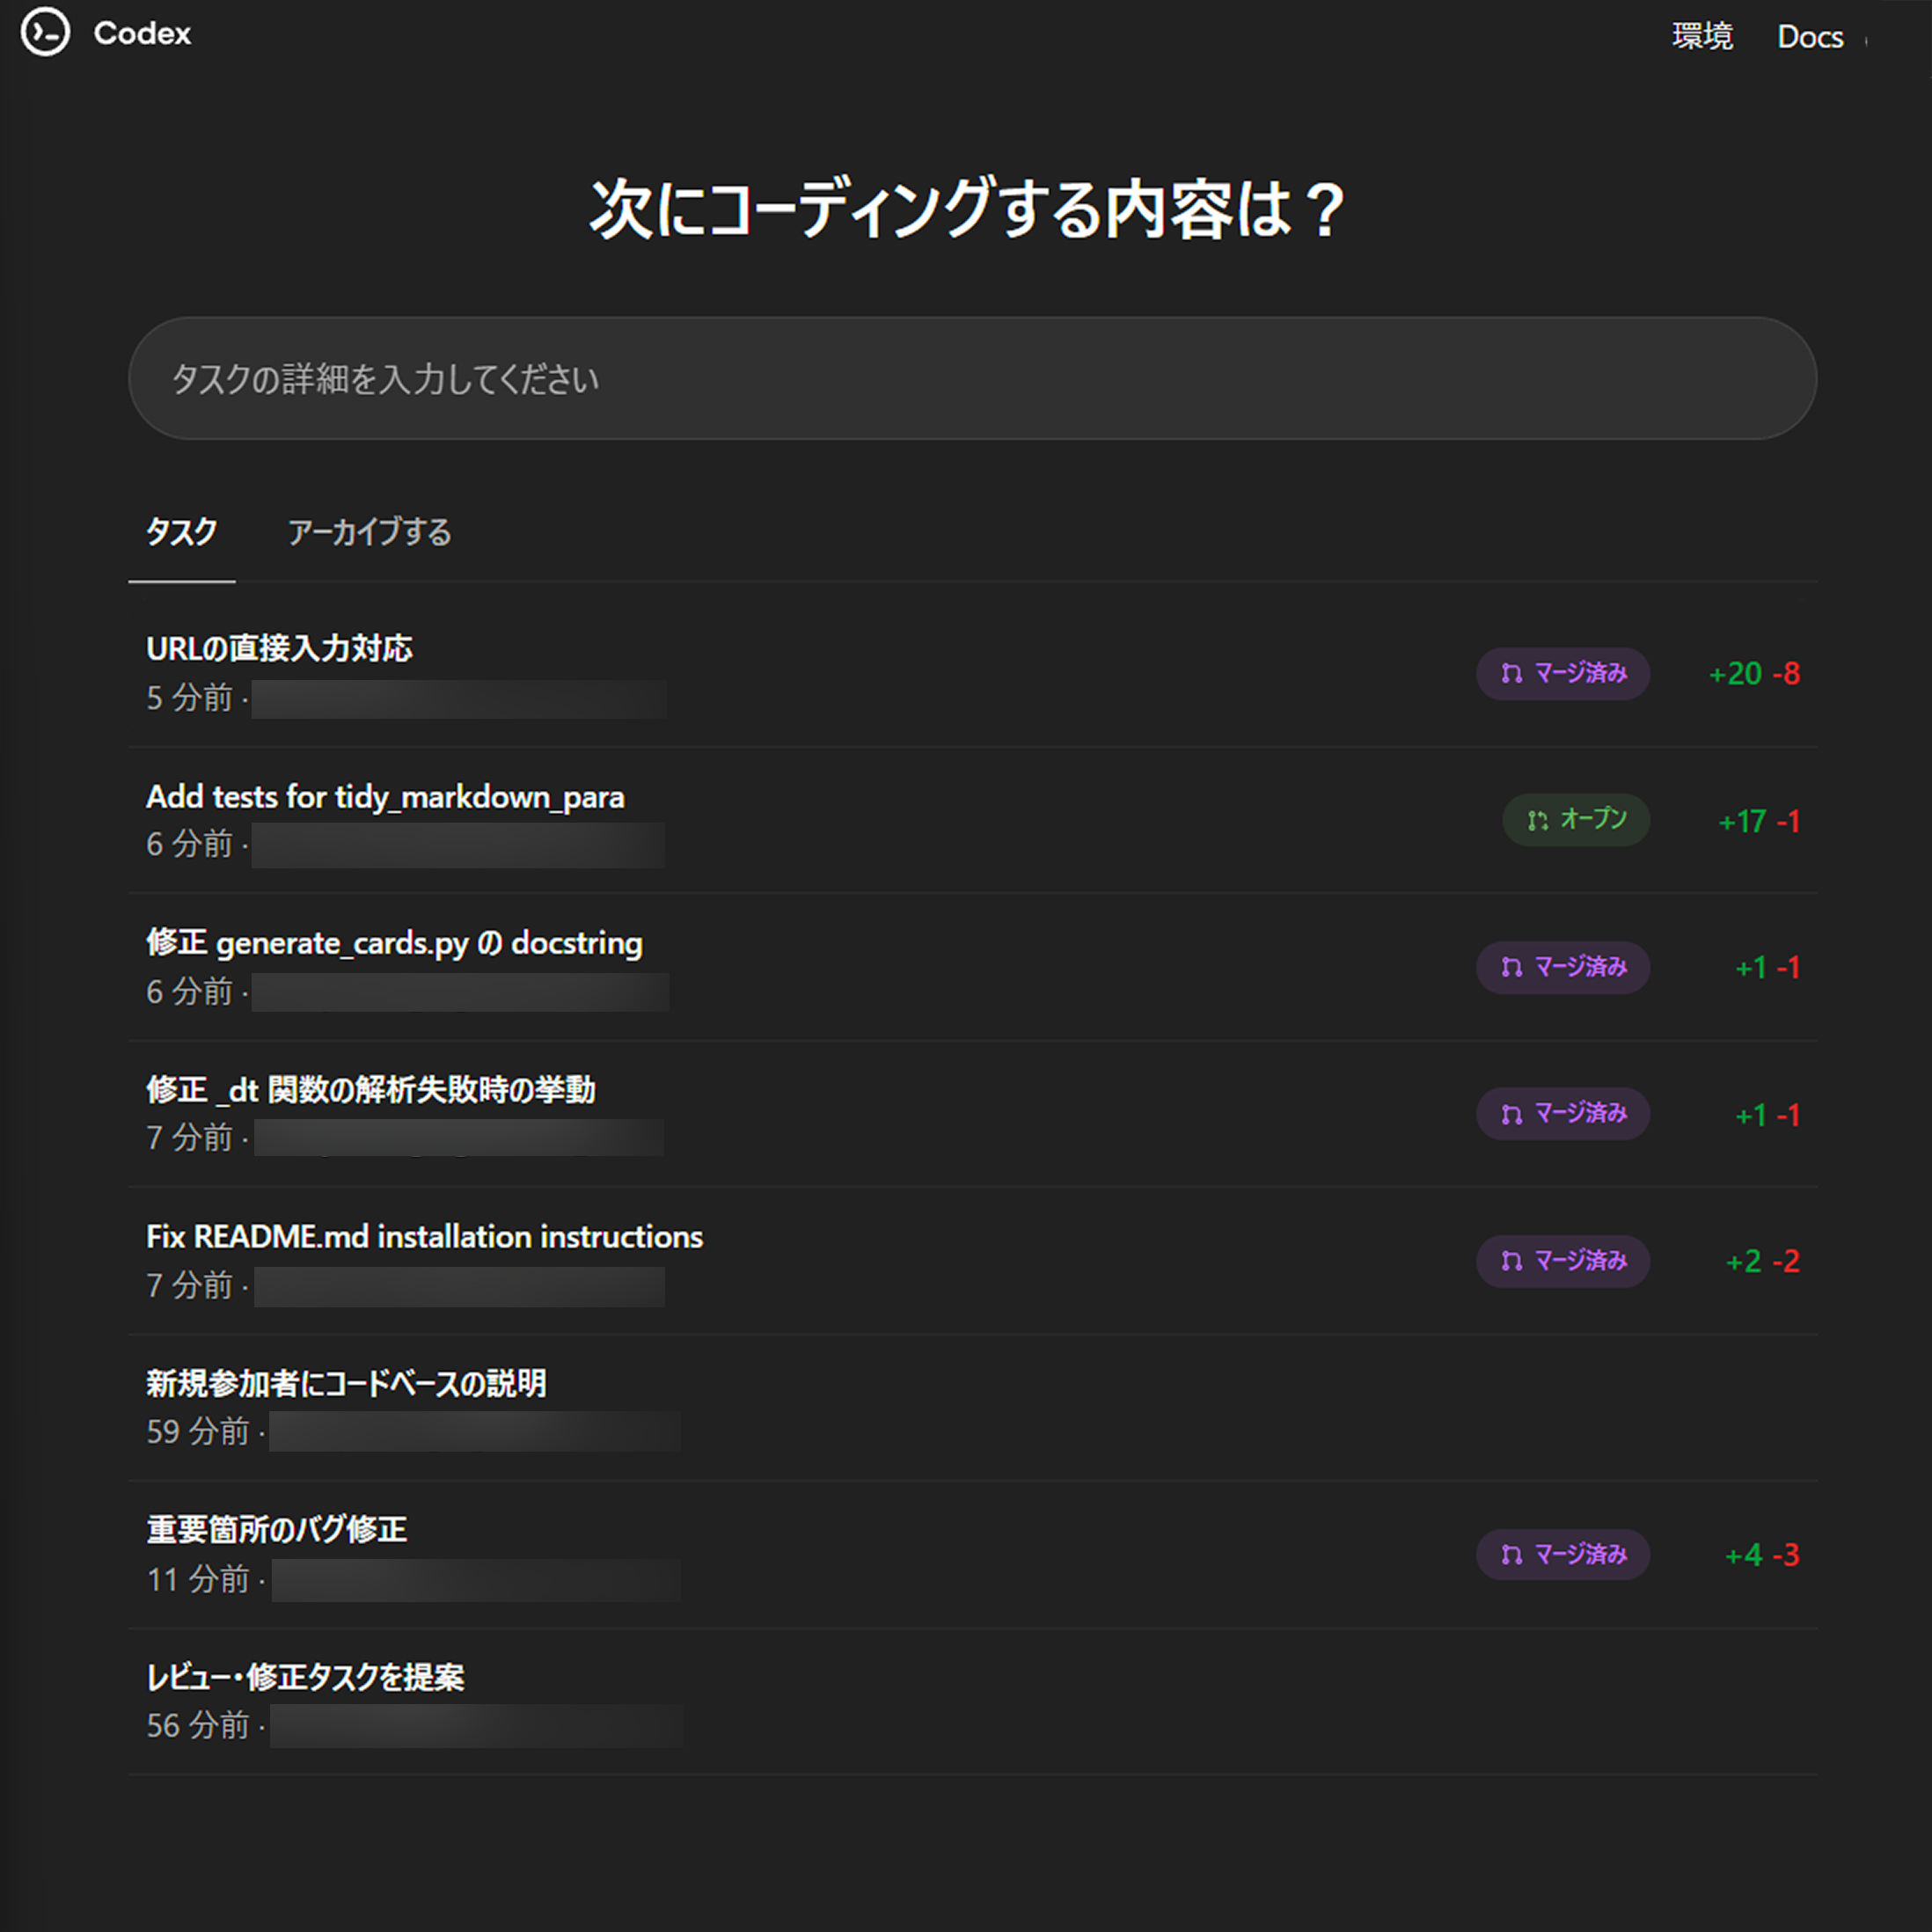Screen dimensions: 1932x1932
Task: Open 重要箇所のバグ修正 task
Action: coord(277,1529)
